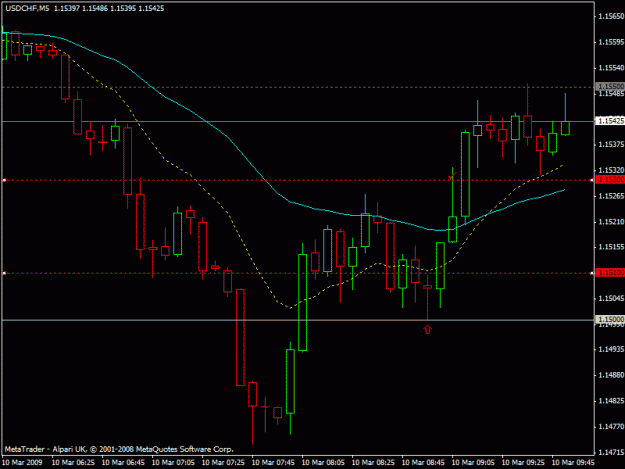The image size is (625, 469).
Task: Click the 1.15045 price scale label
Action: 611,298
